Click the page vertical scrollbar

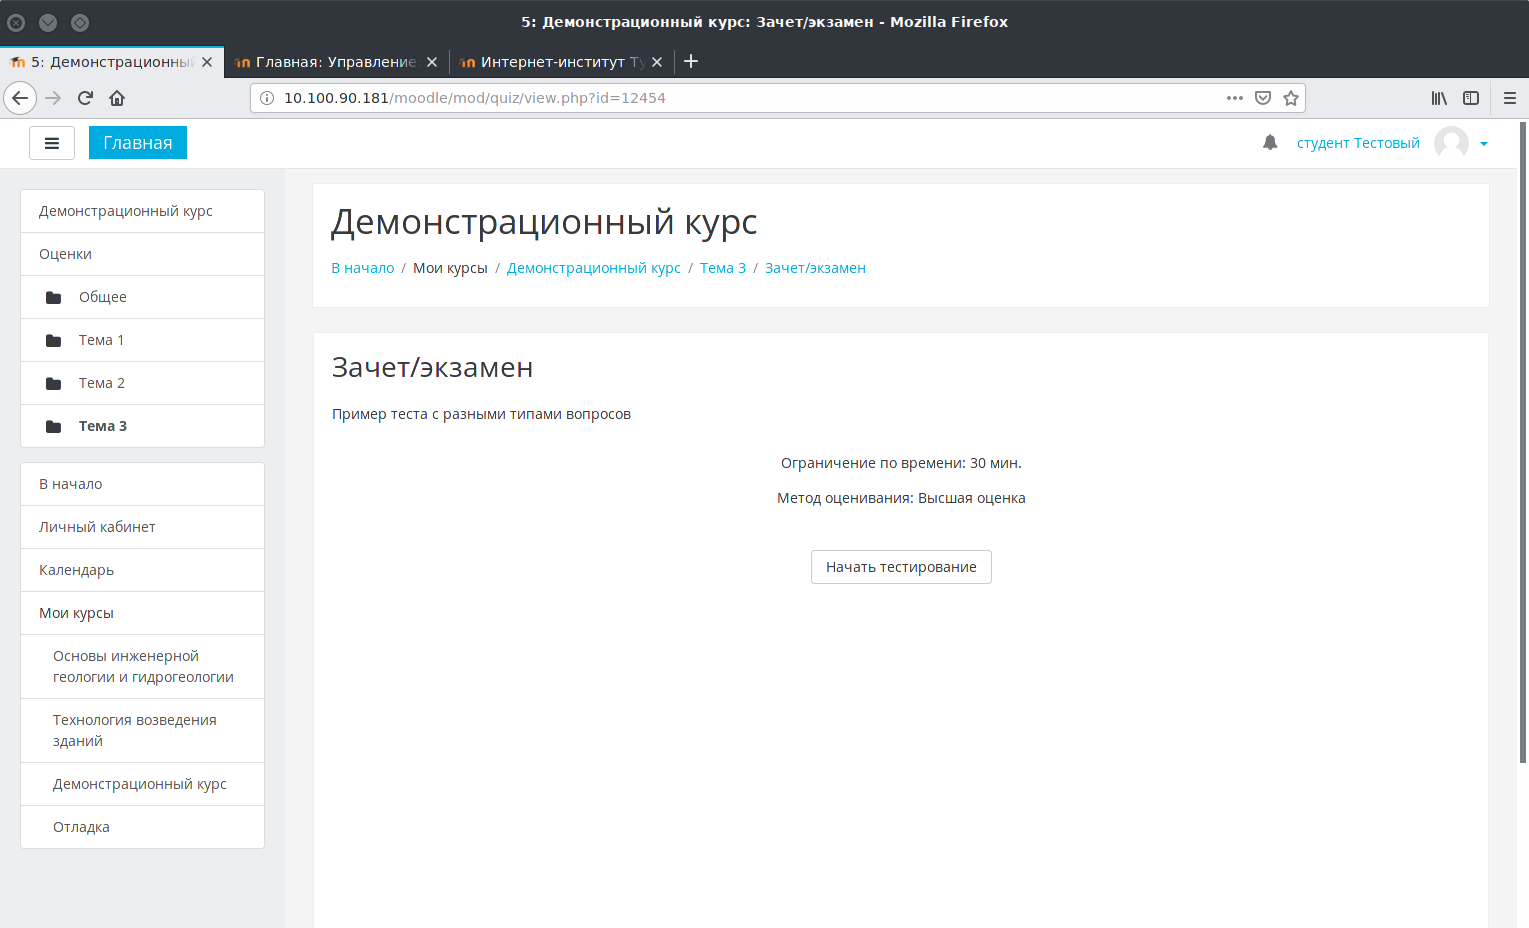point(1523,442)
